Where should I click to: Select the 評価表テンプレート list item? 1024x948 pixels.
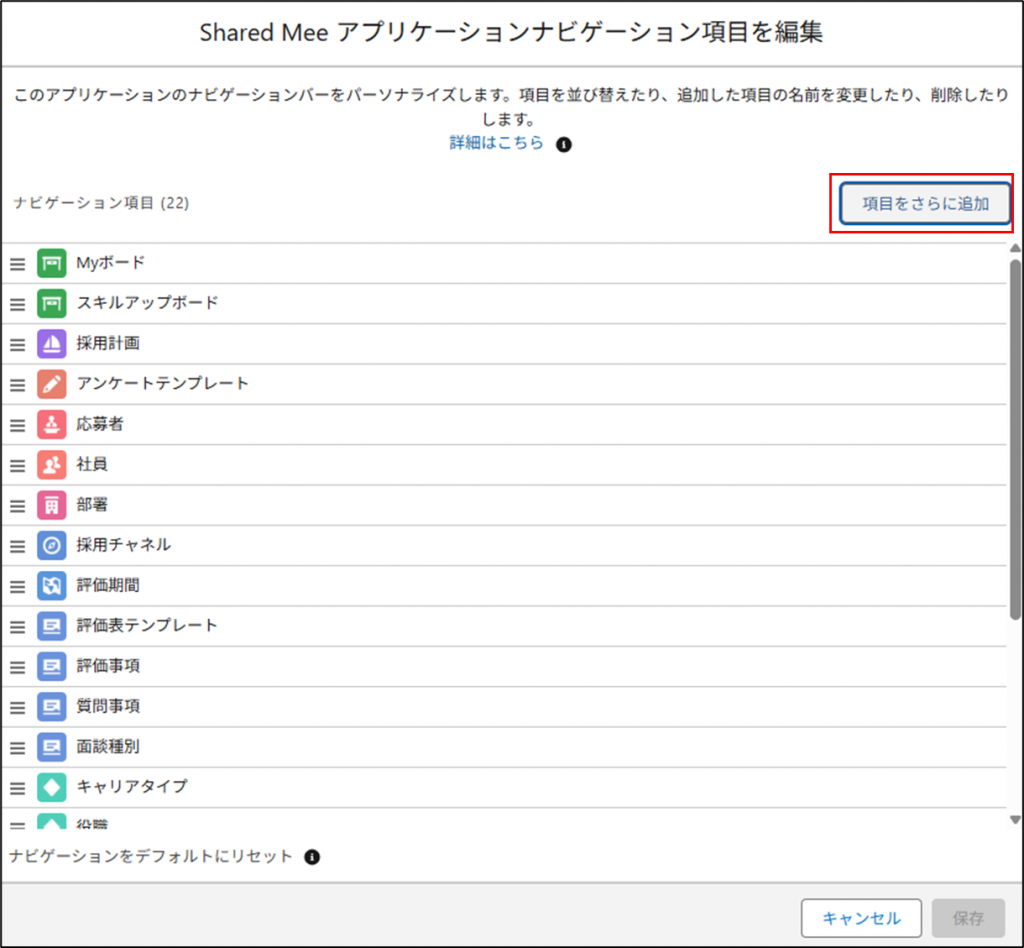[147, 626]
